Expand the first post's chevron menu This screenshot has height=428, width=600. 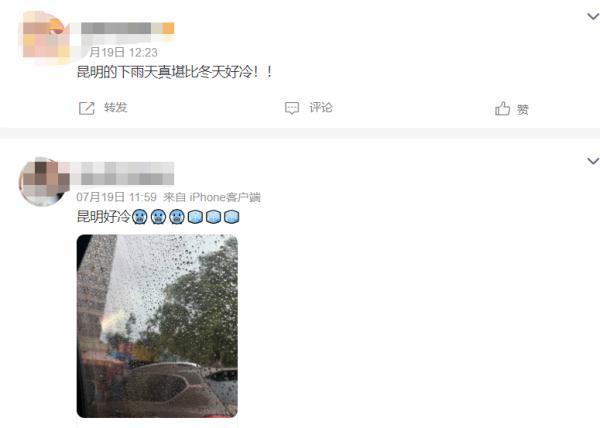(x=593, y=16)
